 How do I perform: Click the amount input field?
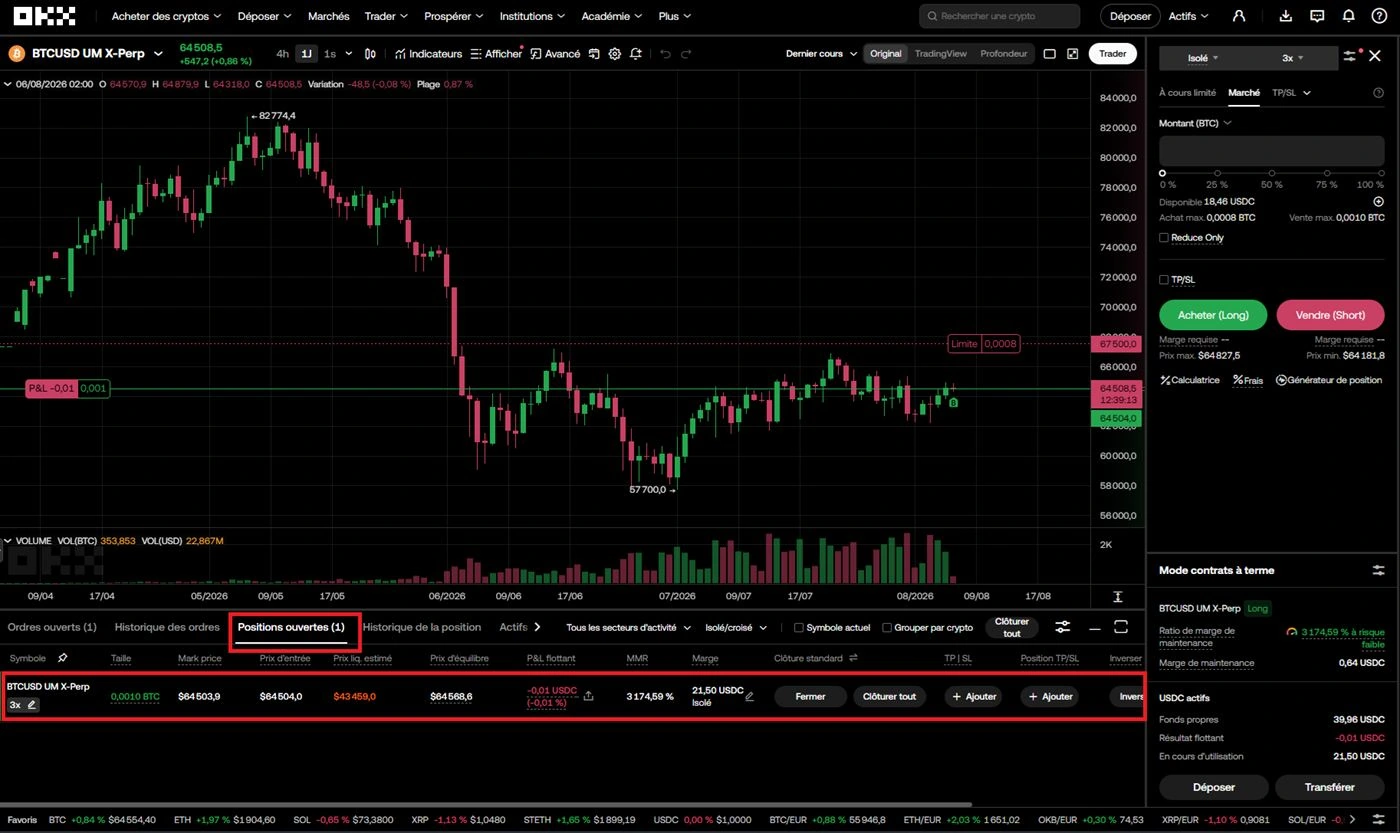(1272, 151)
